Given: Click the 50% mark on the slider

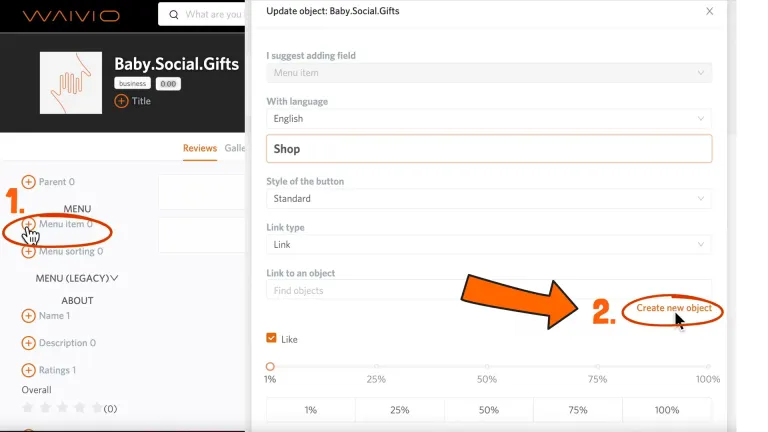Looking at the screenshot, I should (487, 366).
